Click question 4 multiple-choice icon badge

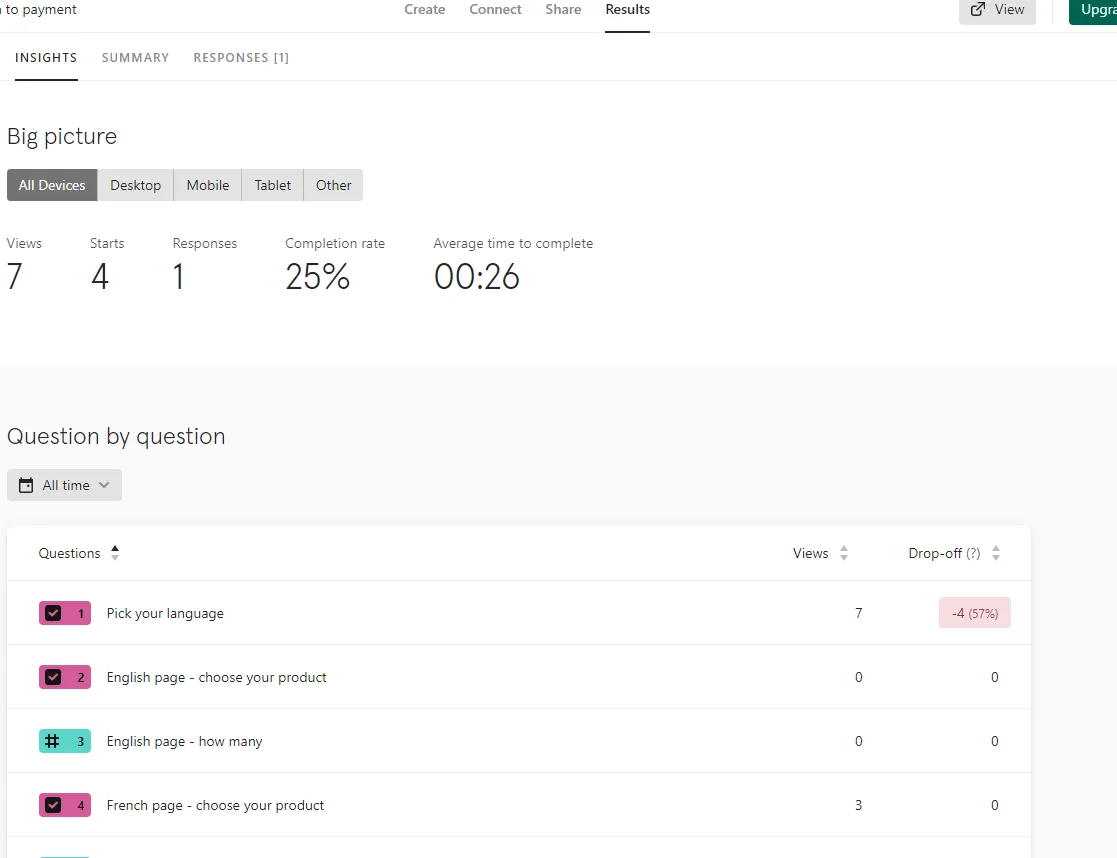65,805
